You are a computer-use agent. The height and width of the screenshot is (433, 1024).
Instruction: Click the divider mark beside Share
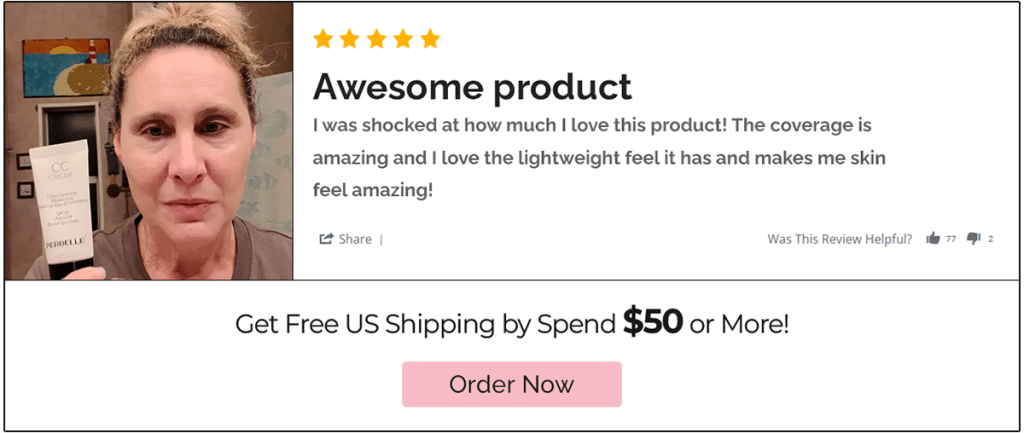point(382,239)
